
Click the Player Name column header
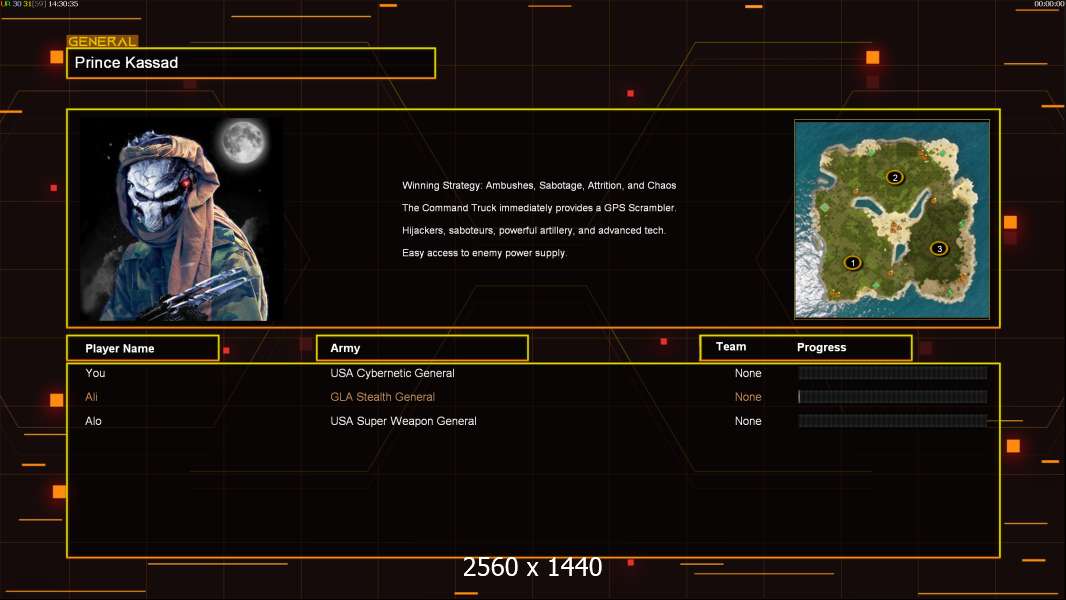click(x=143, y=348)
